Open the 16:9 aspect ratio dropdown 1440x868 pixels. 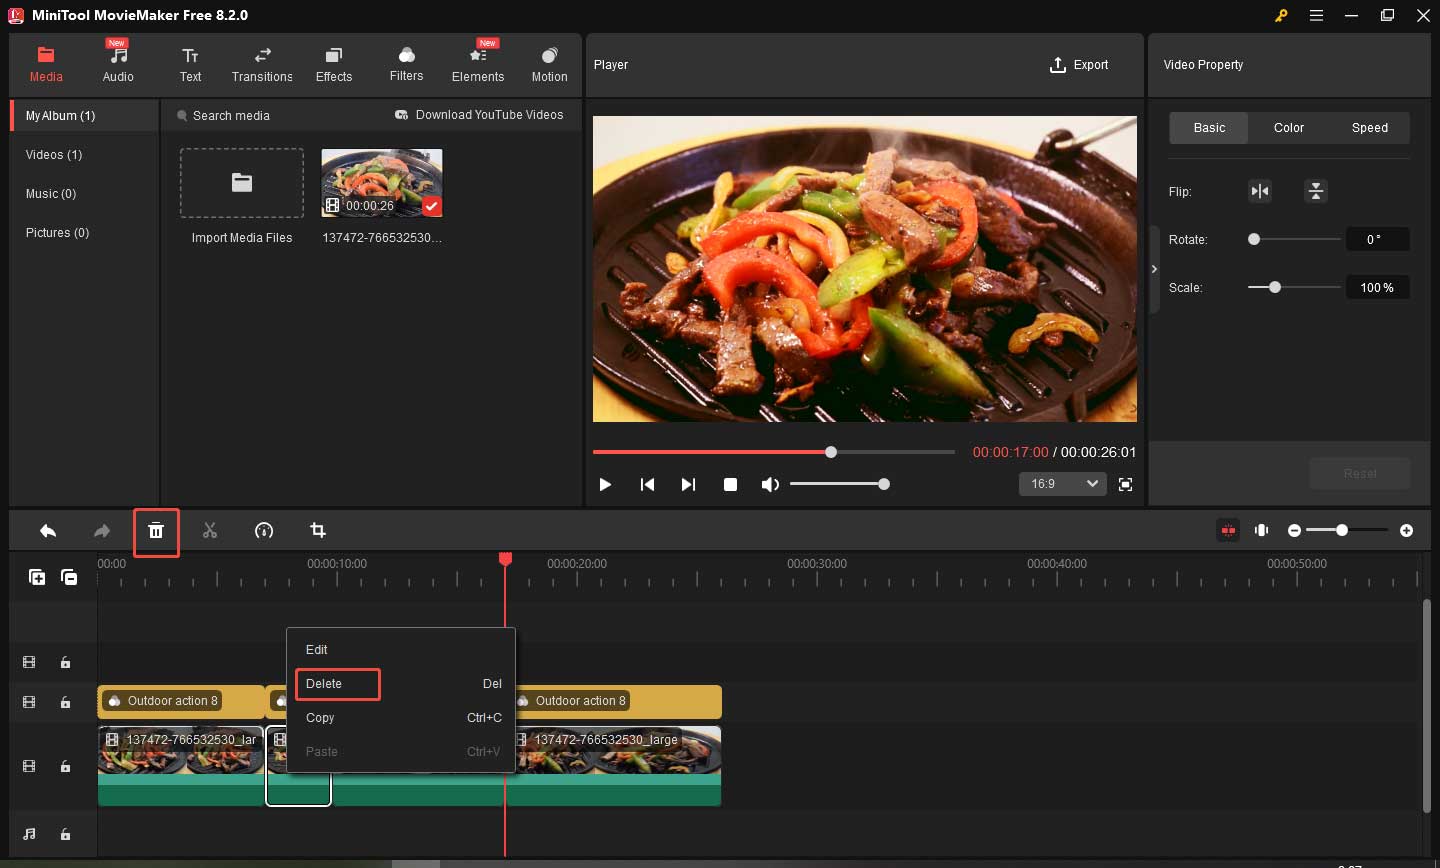[x=1062, y=484]
